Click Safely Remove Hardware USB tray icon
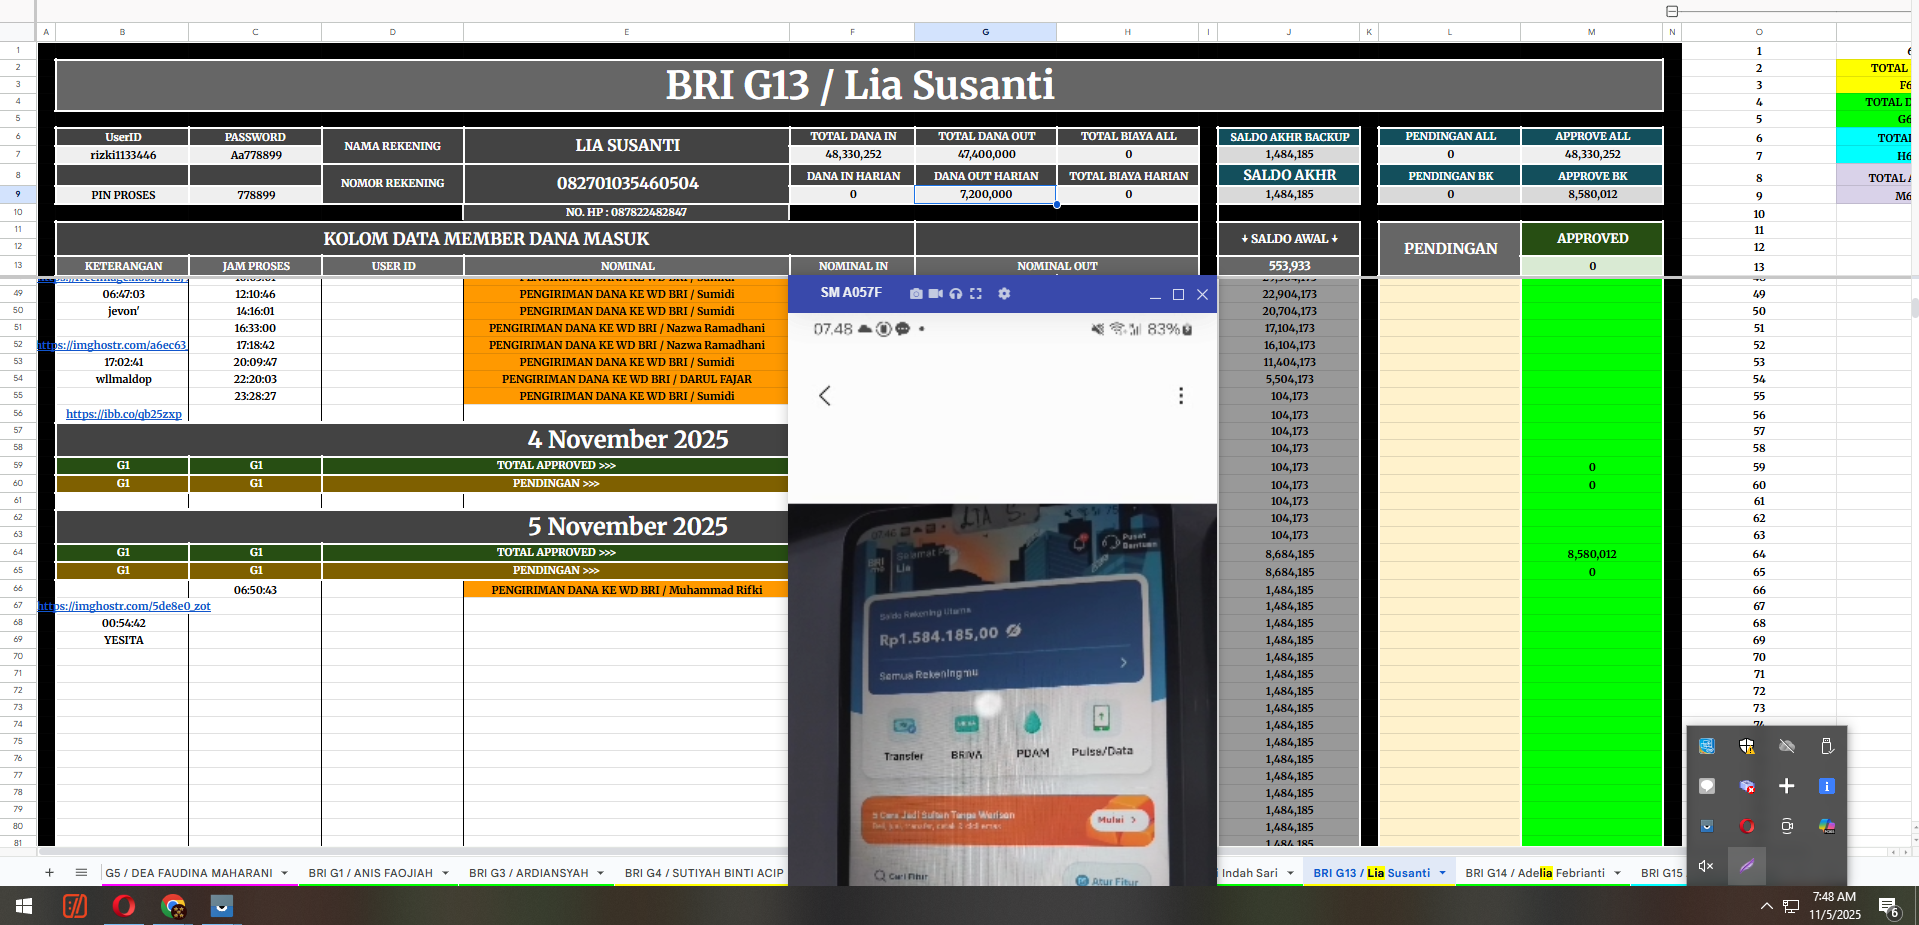The image size is (1919, 925). [x=1827, y=746]
